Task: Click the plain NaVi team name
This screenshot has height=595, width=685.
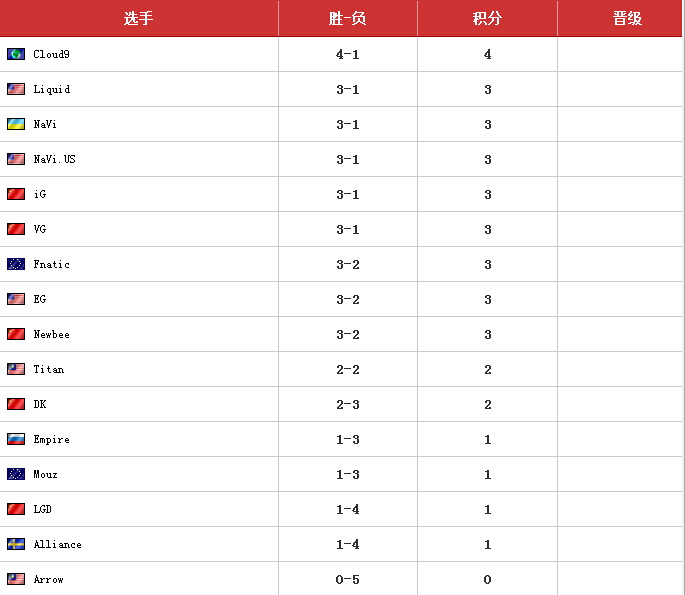Action: [45, 124]
